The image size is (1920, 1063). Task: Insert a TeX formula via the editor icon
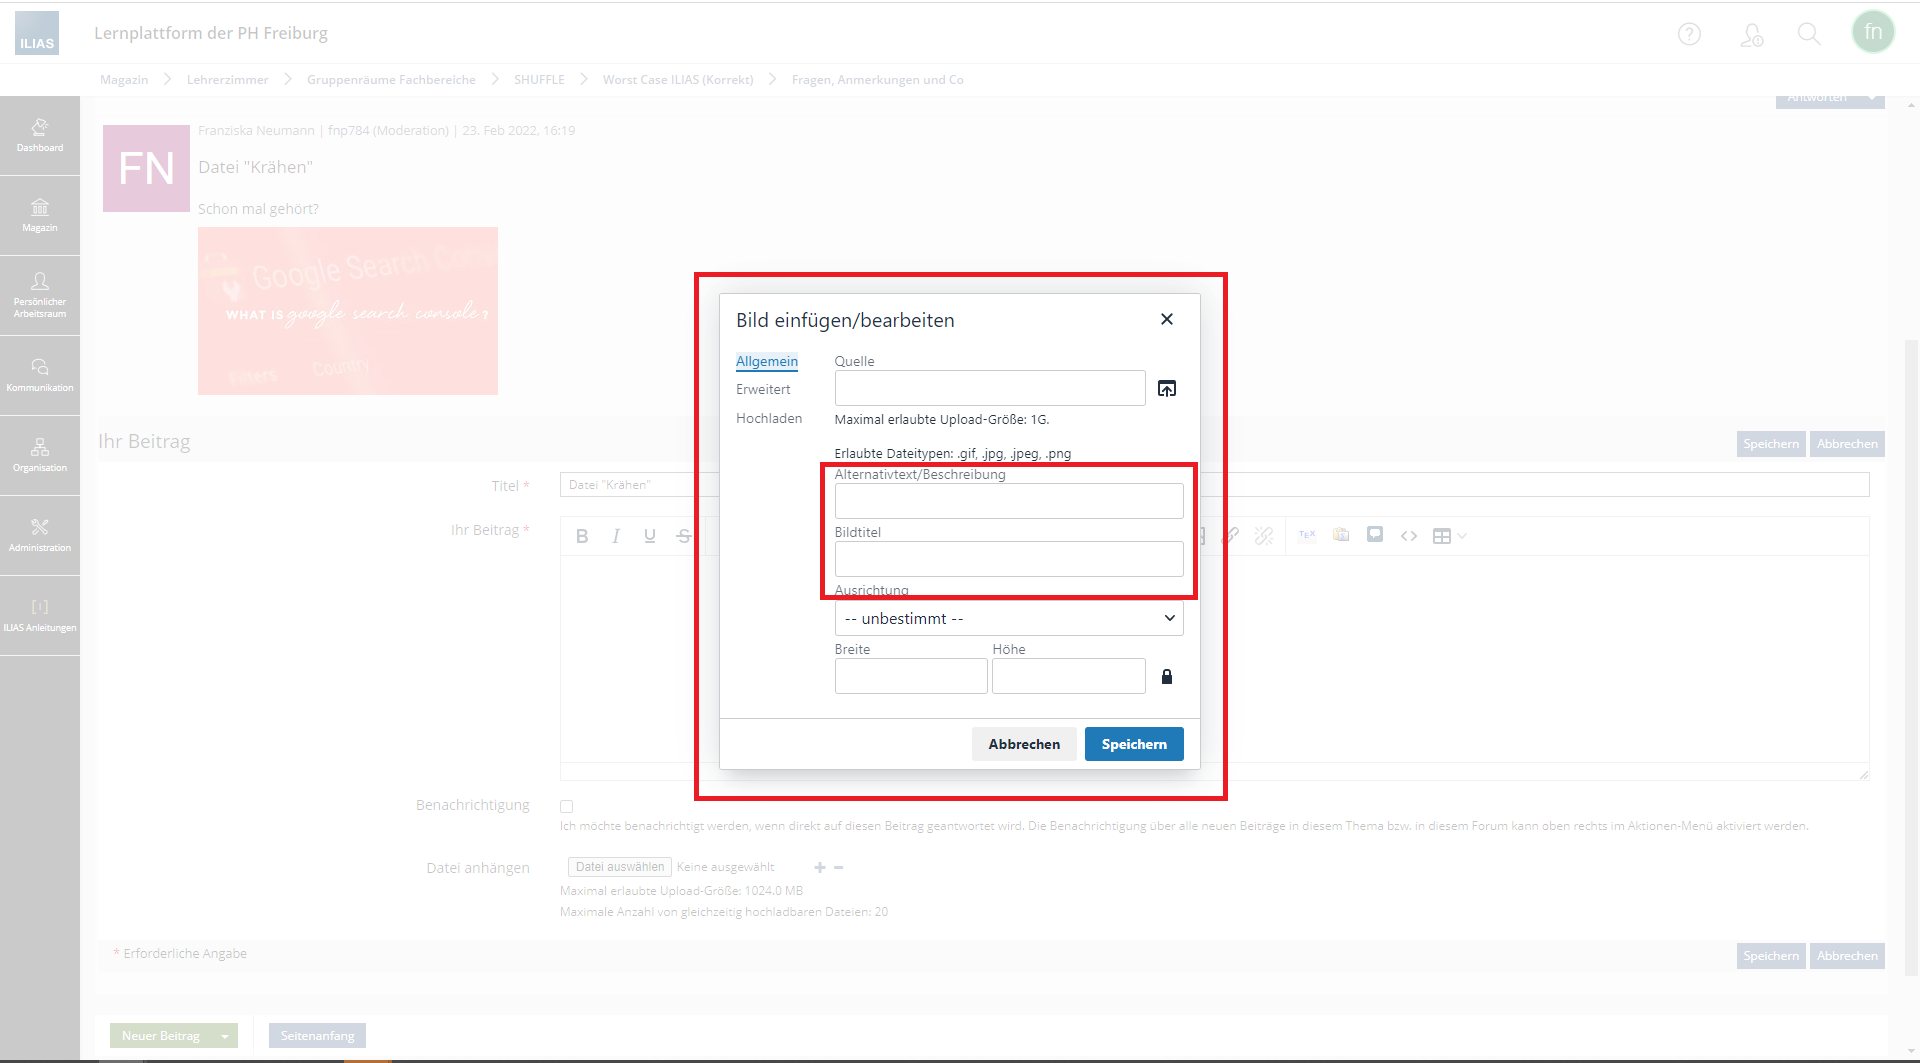(x=1307, y=535)
